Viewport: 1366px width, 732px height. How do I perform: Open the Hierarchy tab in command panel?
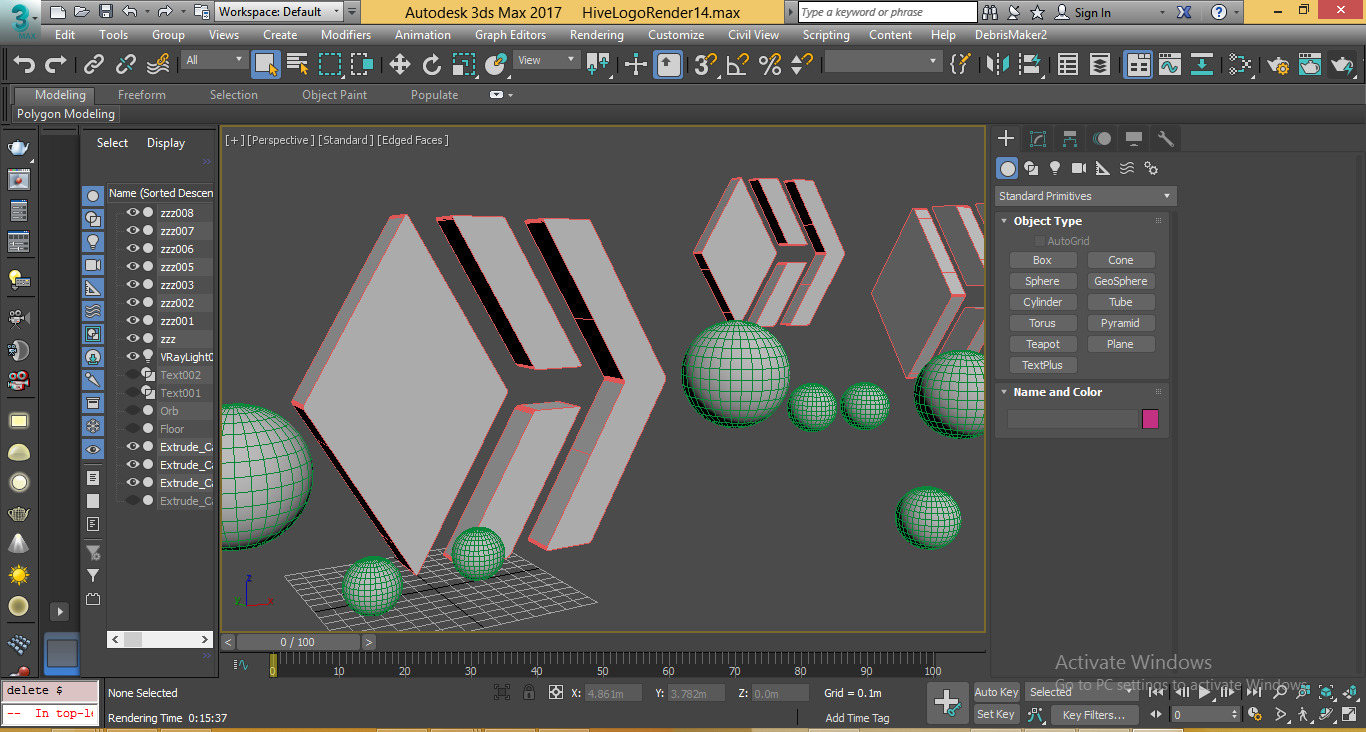[x=1070, y=139]
